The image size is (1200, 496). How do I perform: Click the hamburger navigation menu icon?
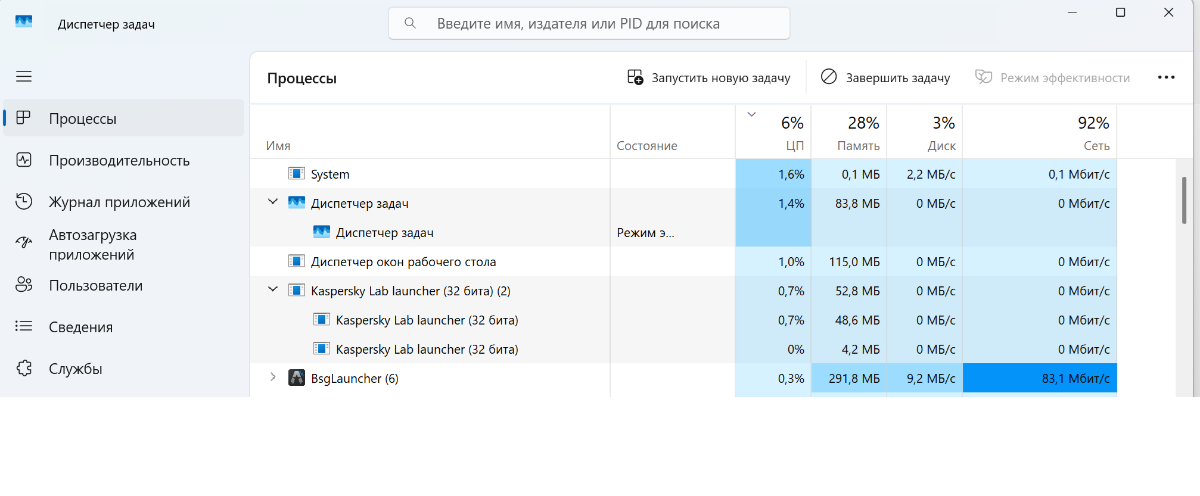pos(24,76)
